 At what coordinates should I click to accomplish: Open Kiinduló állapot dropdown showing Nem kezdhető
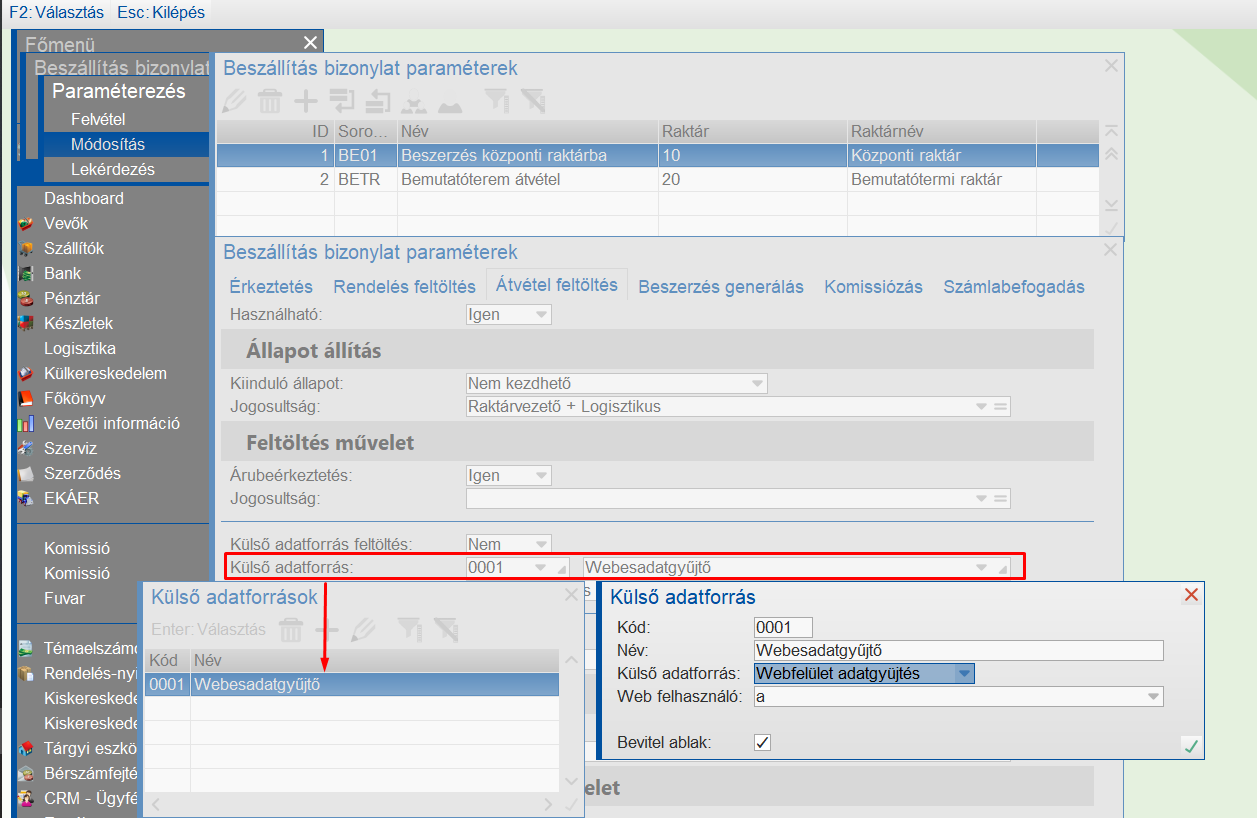758,383
